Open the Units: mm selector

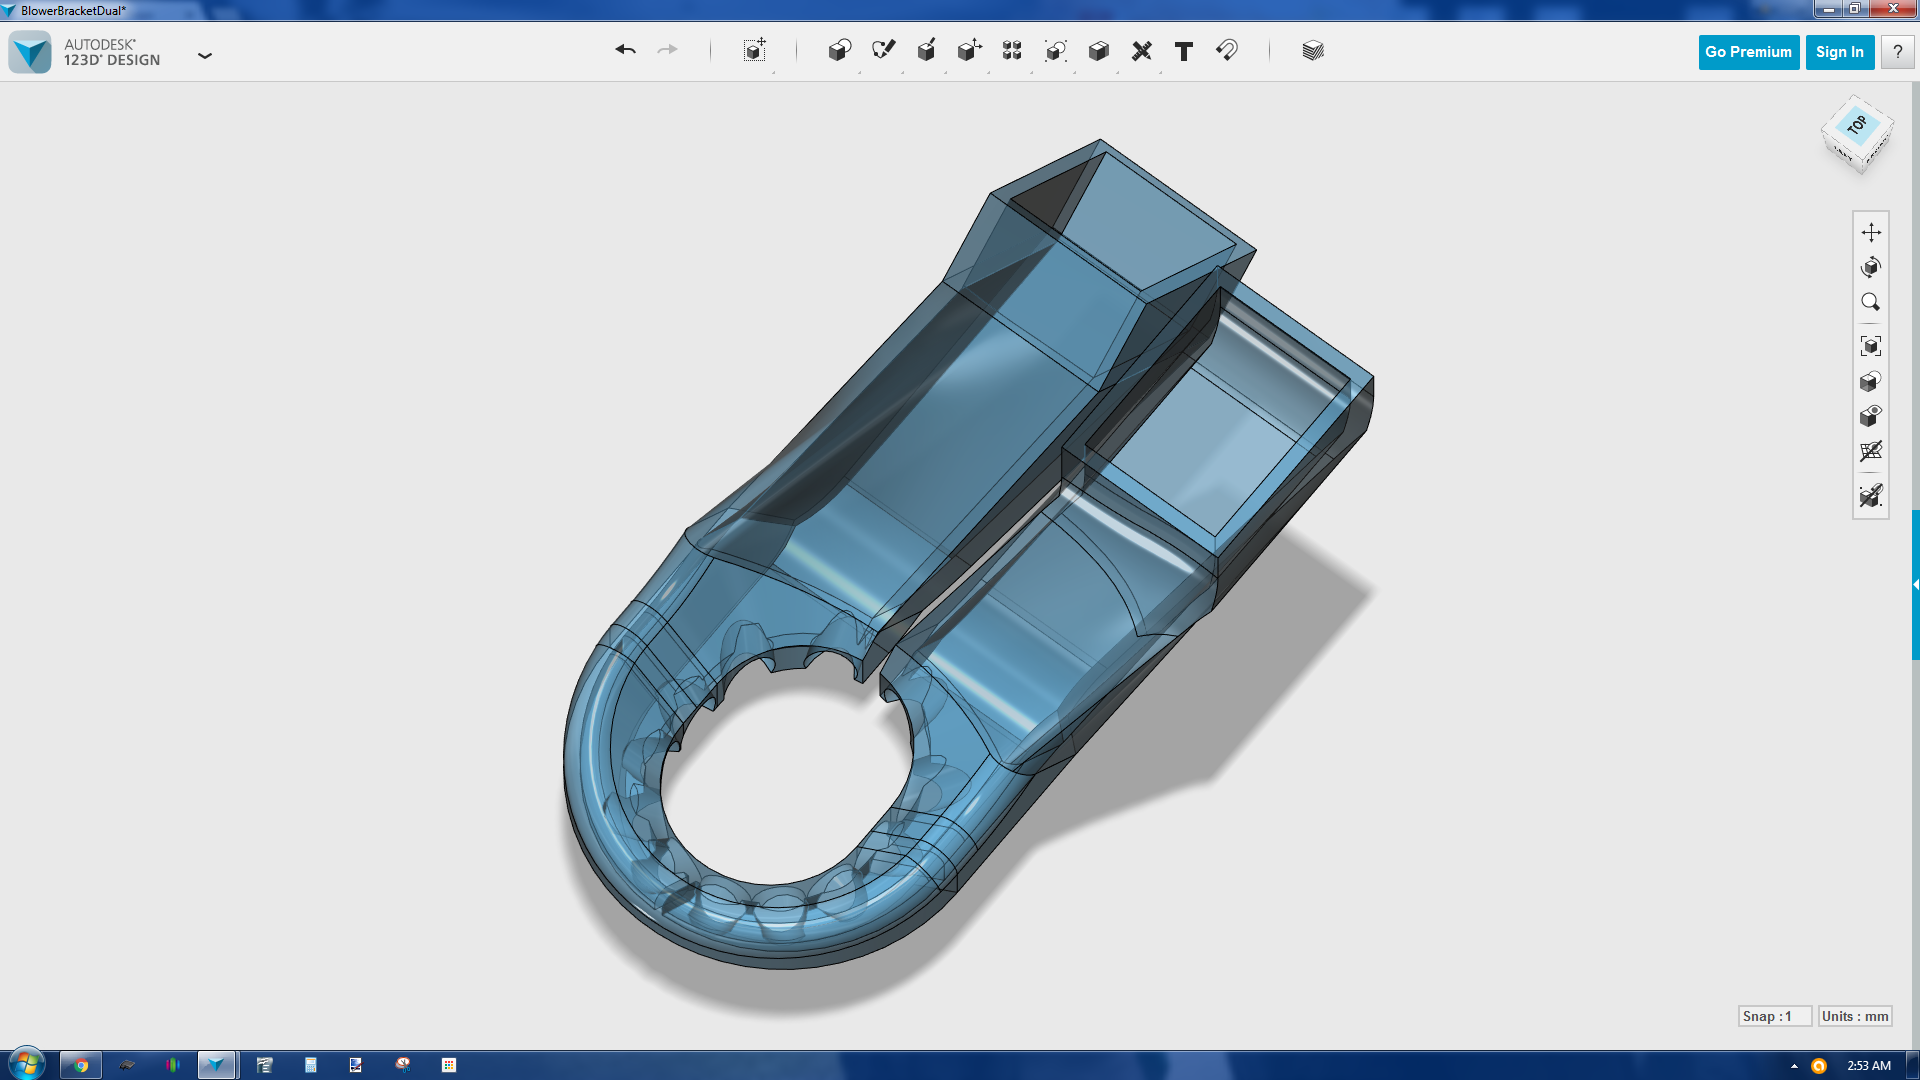tap(1855, 1016)
